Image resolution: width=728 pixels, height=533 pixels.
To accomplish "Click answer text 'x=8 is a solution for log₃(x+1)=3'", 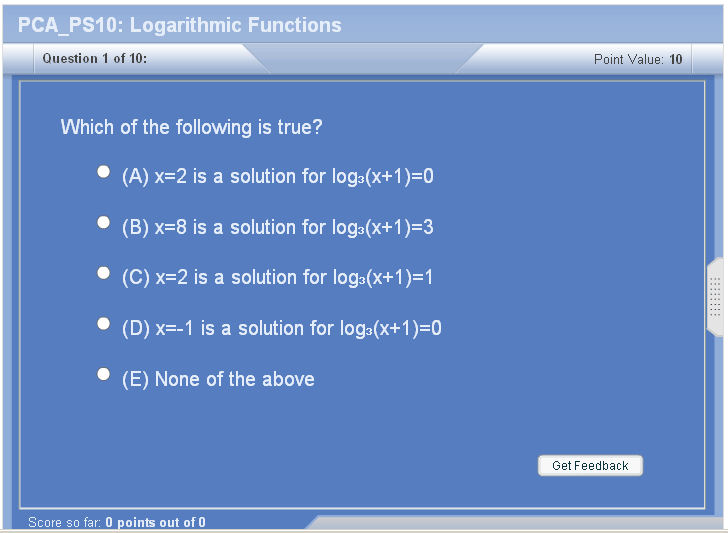I will tap(294, 228).
